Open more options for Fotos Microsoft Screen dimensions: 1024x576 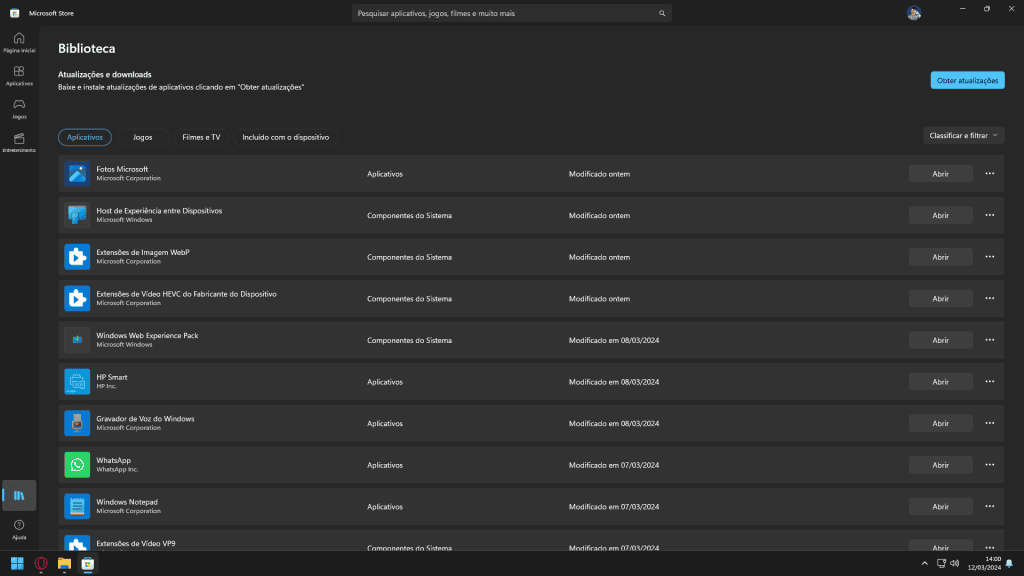(x=989, y=174)
